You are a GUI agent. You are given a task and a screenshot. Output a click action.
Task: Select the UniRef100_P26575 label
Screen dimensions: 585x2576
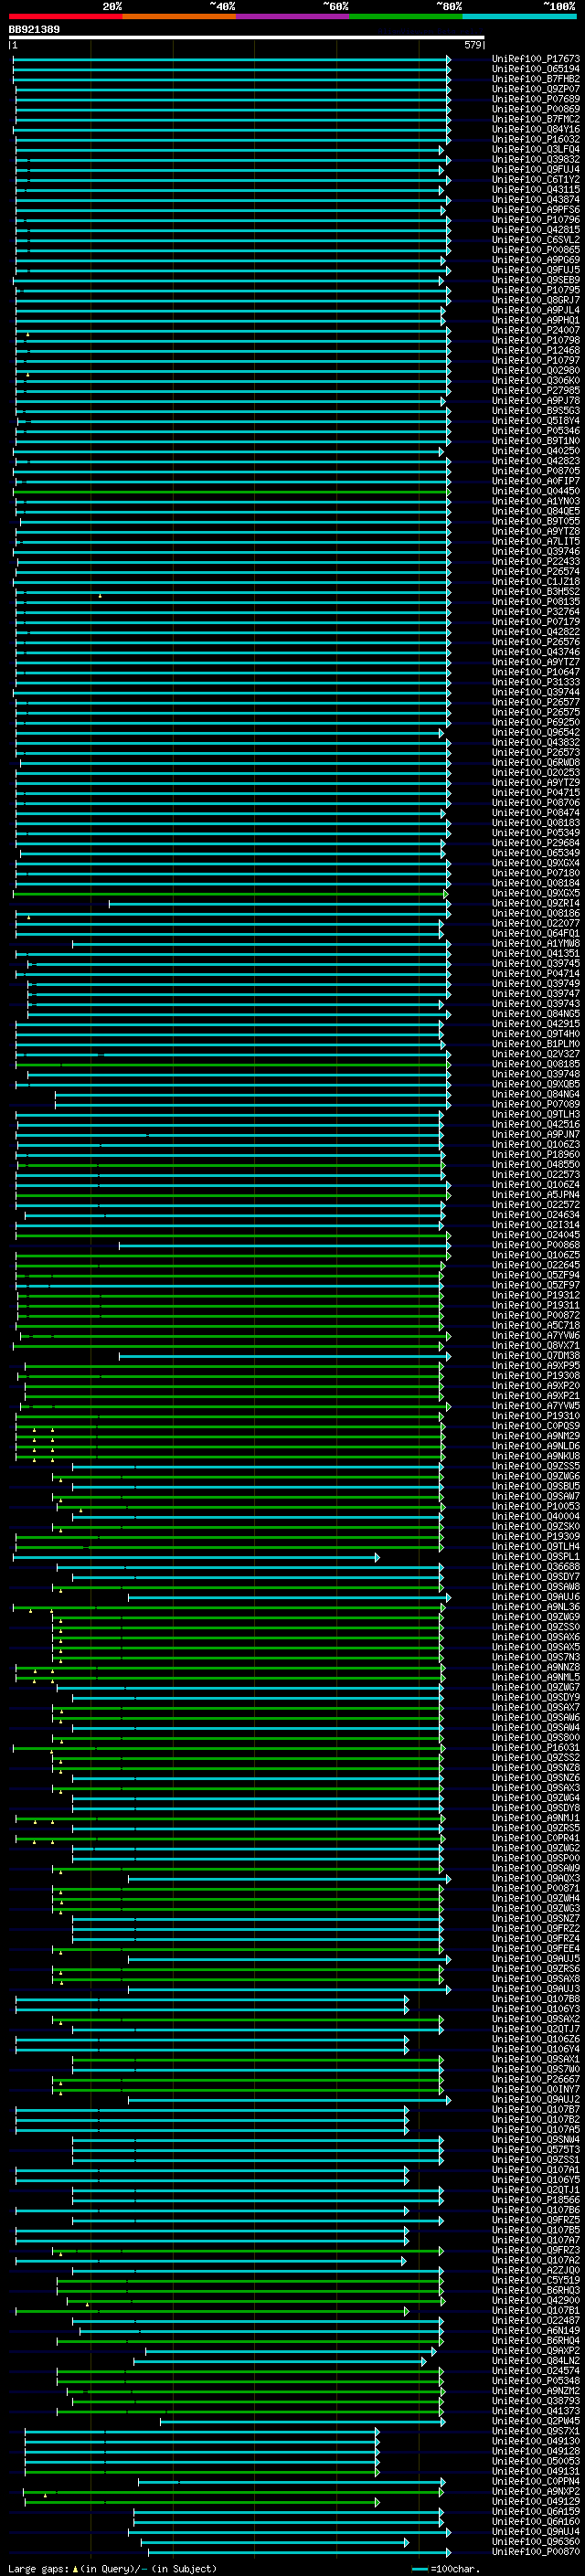[536, 712]
